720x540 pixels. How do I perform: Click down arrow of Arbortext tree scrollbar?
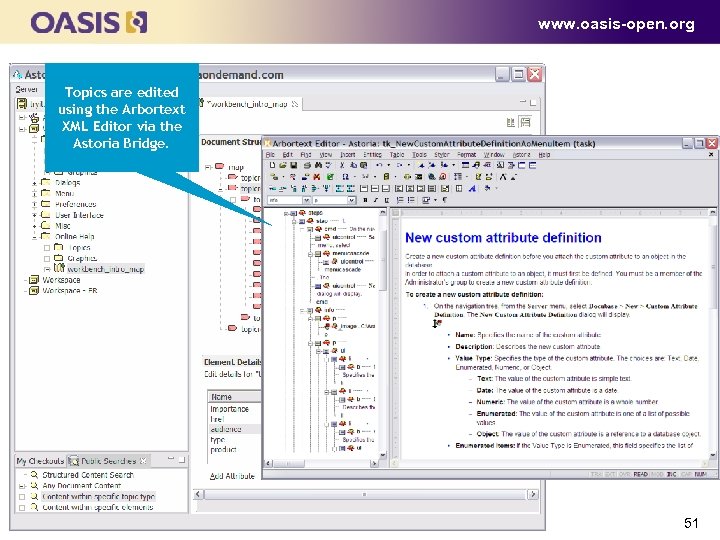point(383,455)
